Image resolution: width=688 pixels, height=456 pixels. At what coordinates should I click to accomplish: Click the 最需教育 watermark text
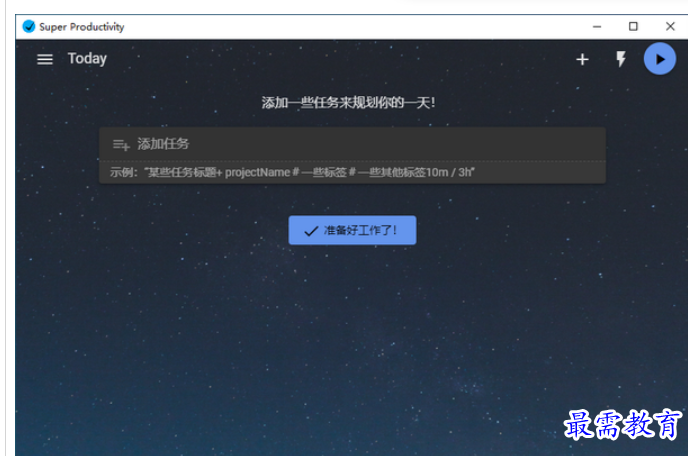(x=622, y=425)
